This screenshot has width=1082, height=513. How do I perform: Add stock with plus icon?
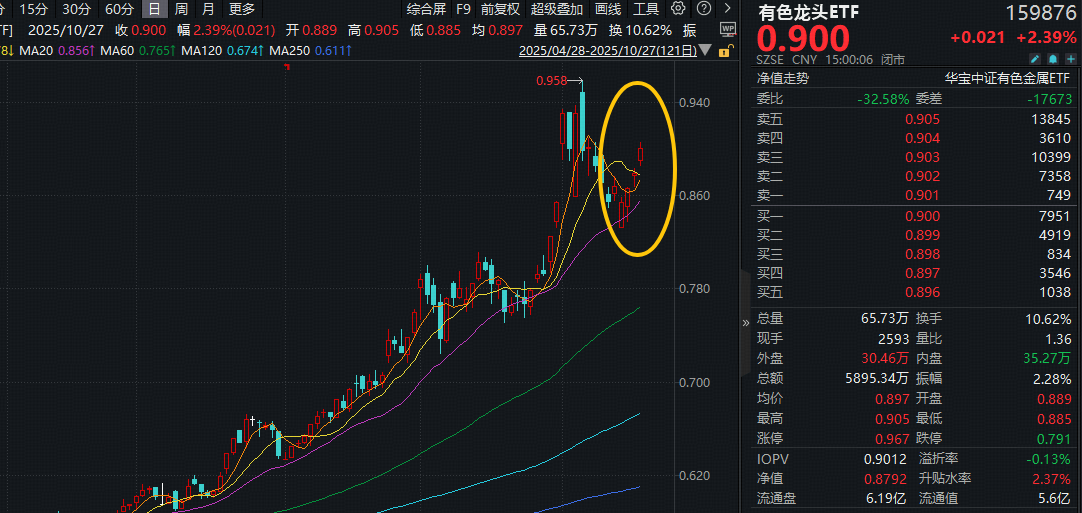coord(1070,59)
